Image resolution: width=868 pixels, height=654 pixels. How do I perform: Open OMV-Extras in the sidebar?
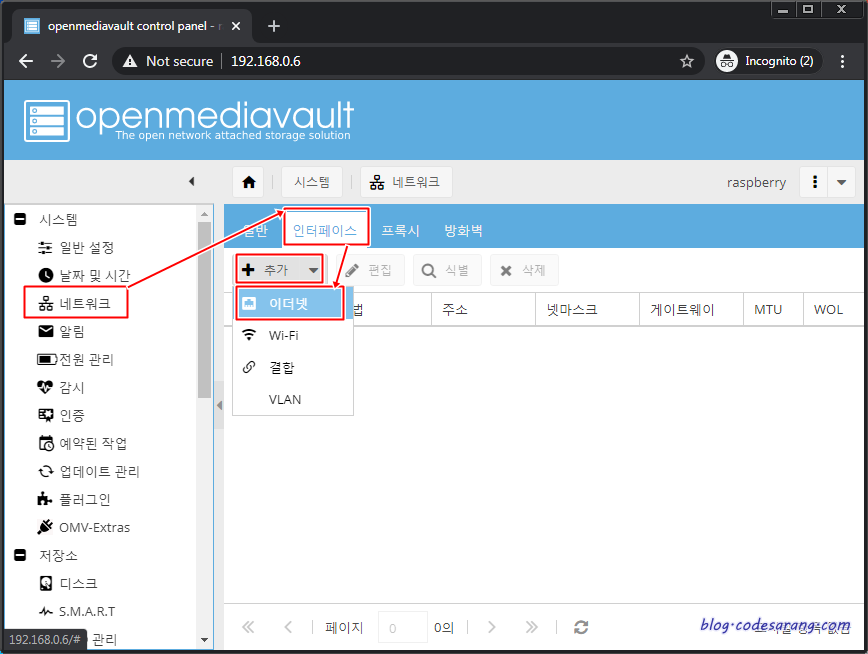tap(84, 527)
